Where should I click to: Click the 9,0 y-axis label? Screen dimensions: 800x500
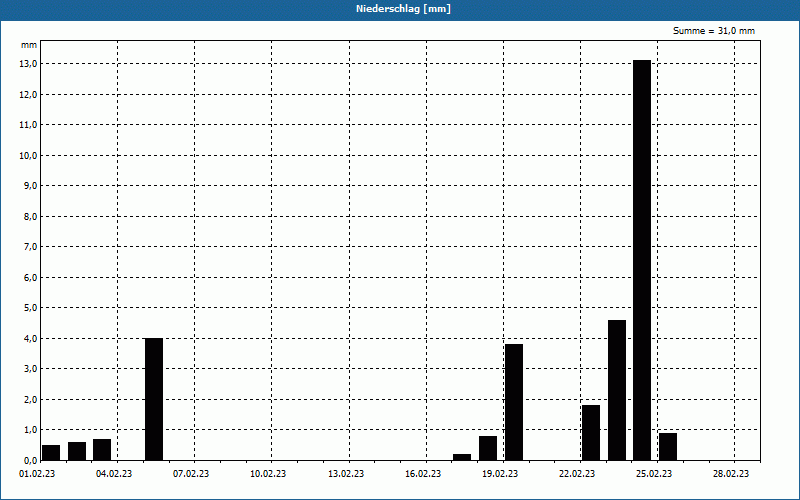tap(30, 186)
